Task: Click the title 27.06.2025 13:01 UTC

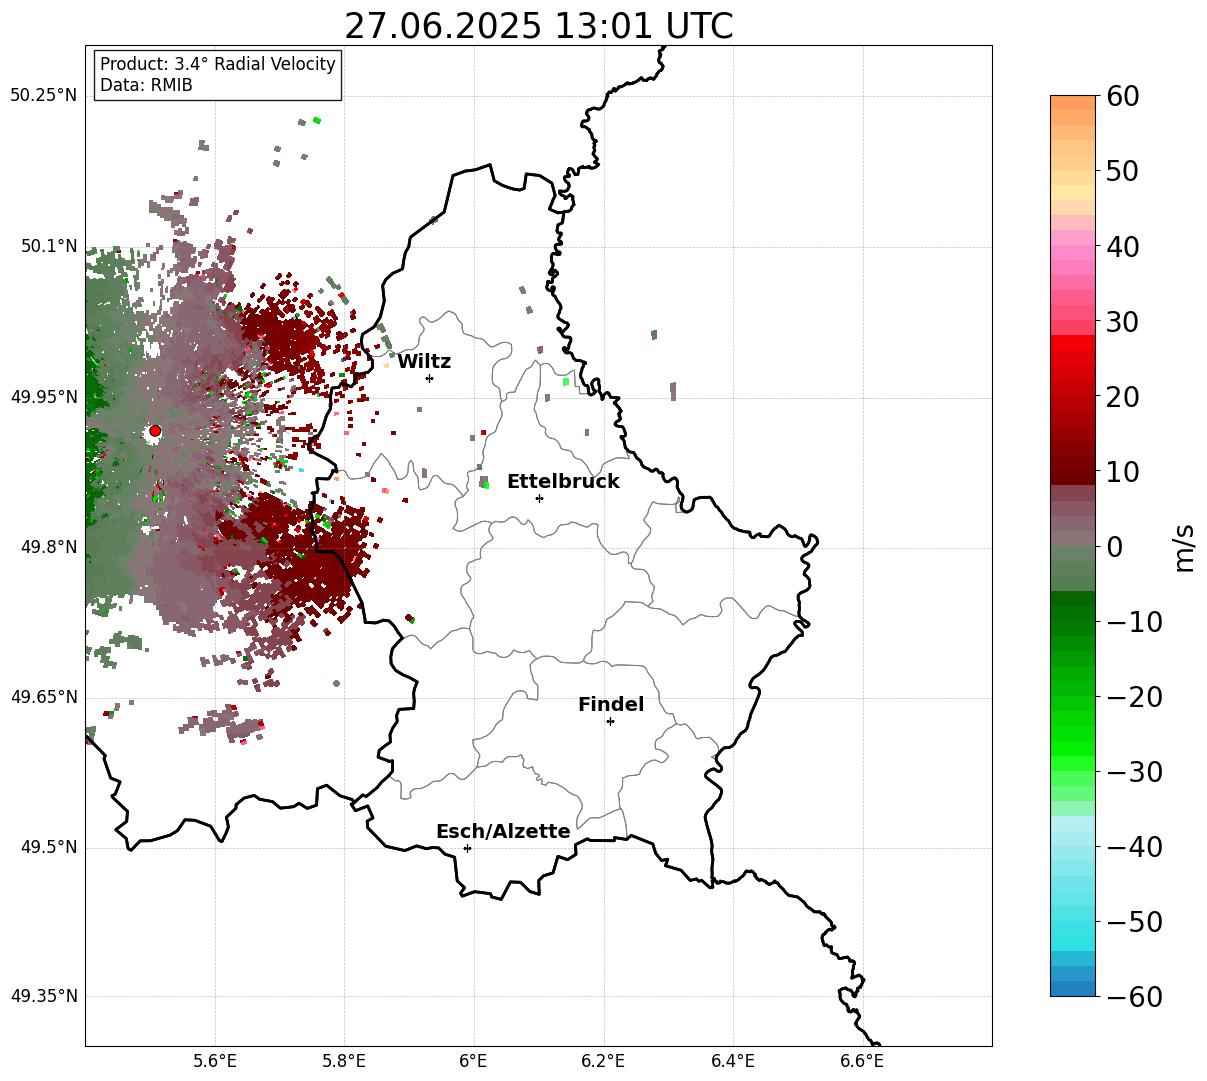Action: click(x=538, y=26)
